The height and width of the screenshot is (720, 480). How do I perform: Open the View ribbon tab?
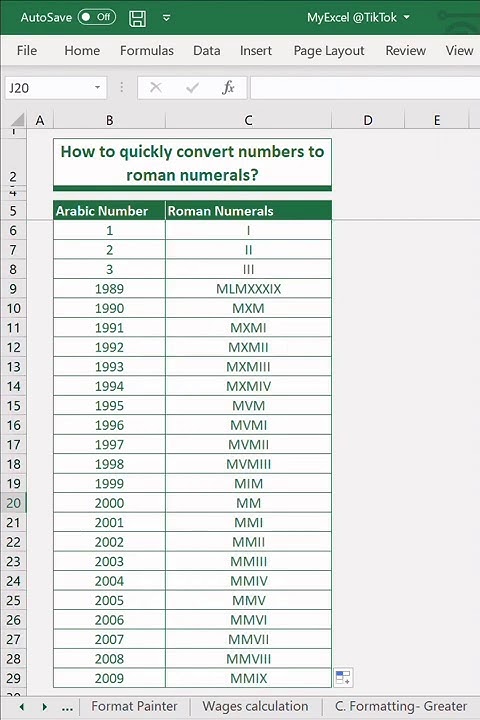[x=459, y=51]
